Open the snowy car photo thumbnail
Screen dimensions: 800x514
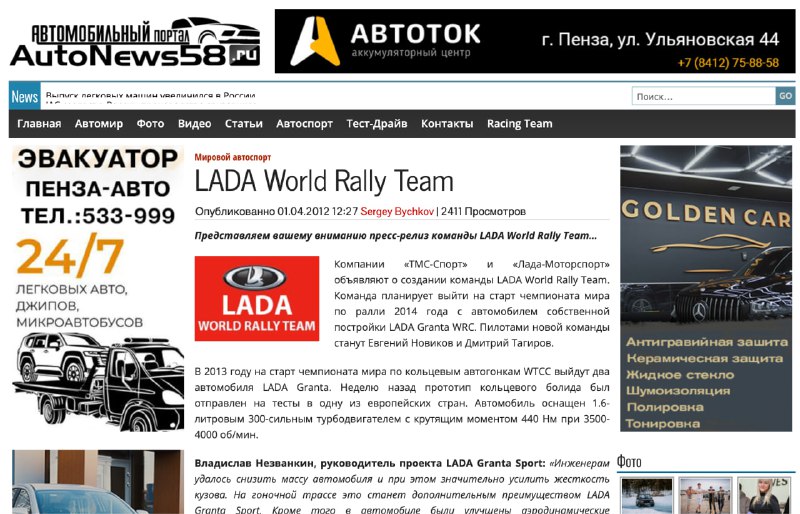[x=647, y=496]
